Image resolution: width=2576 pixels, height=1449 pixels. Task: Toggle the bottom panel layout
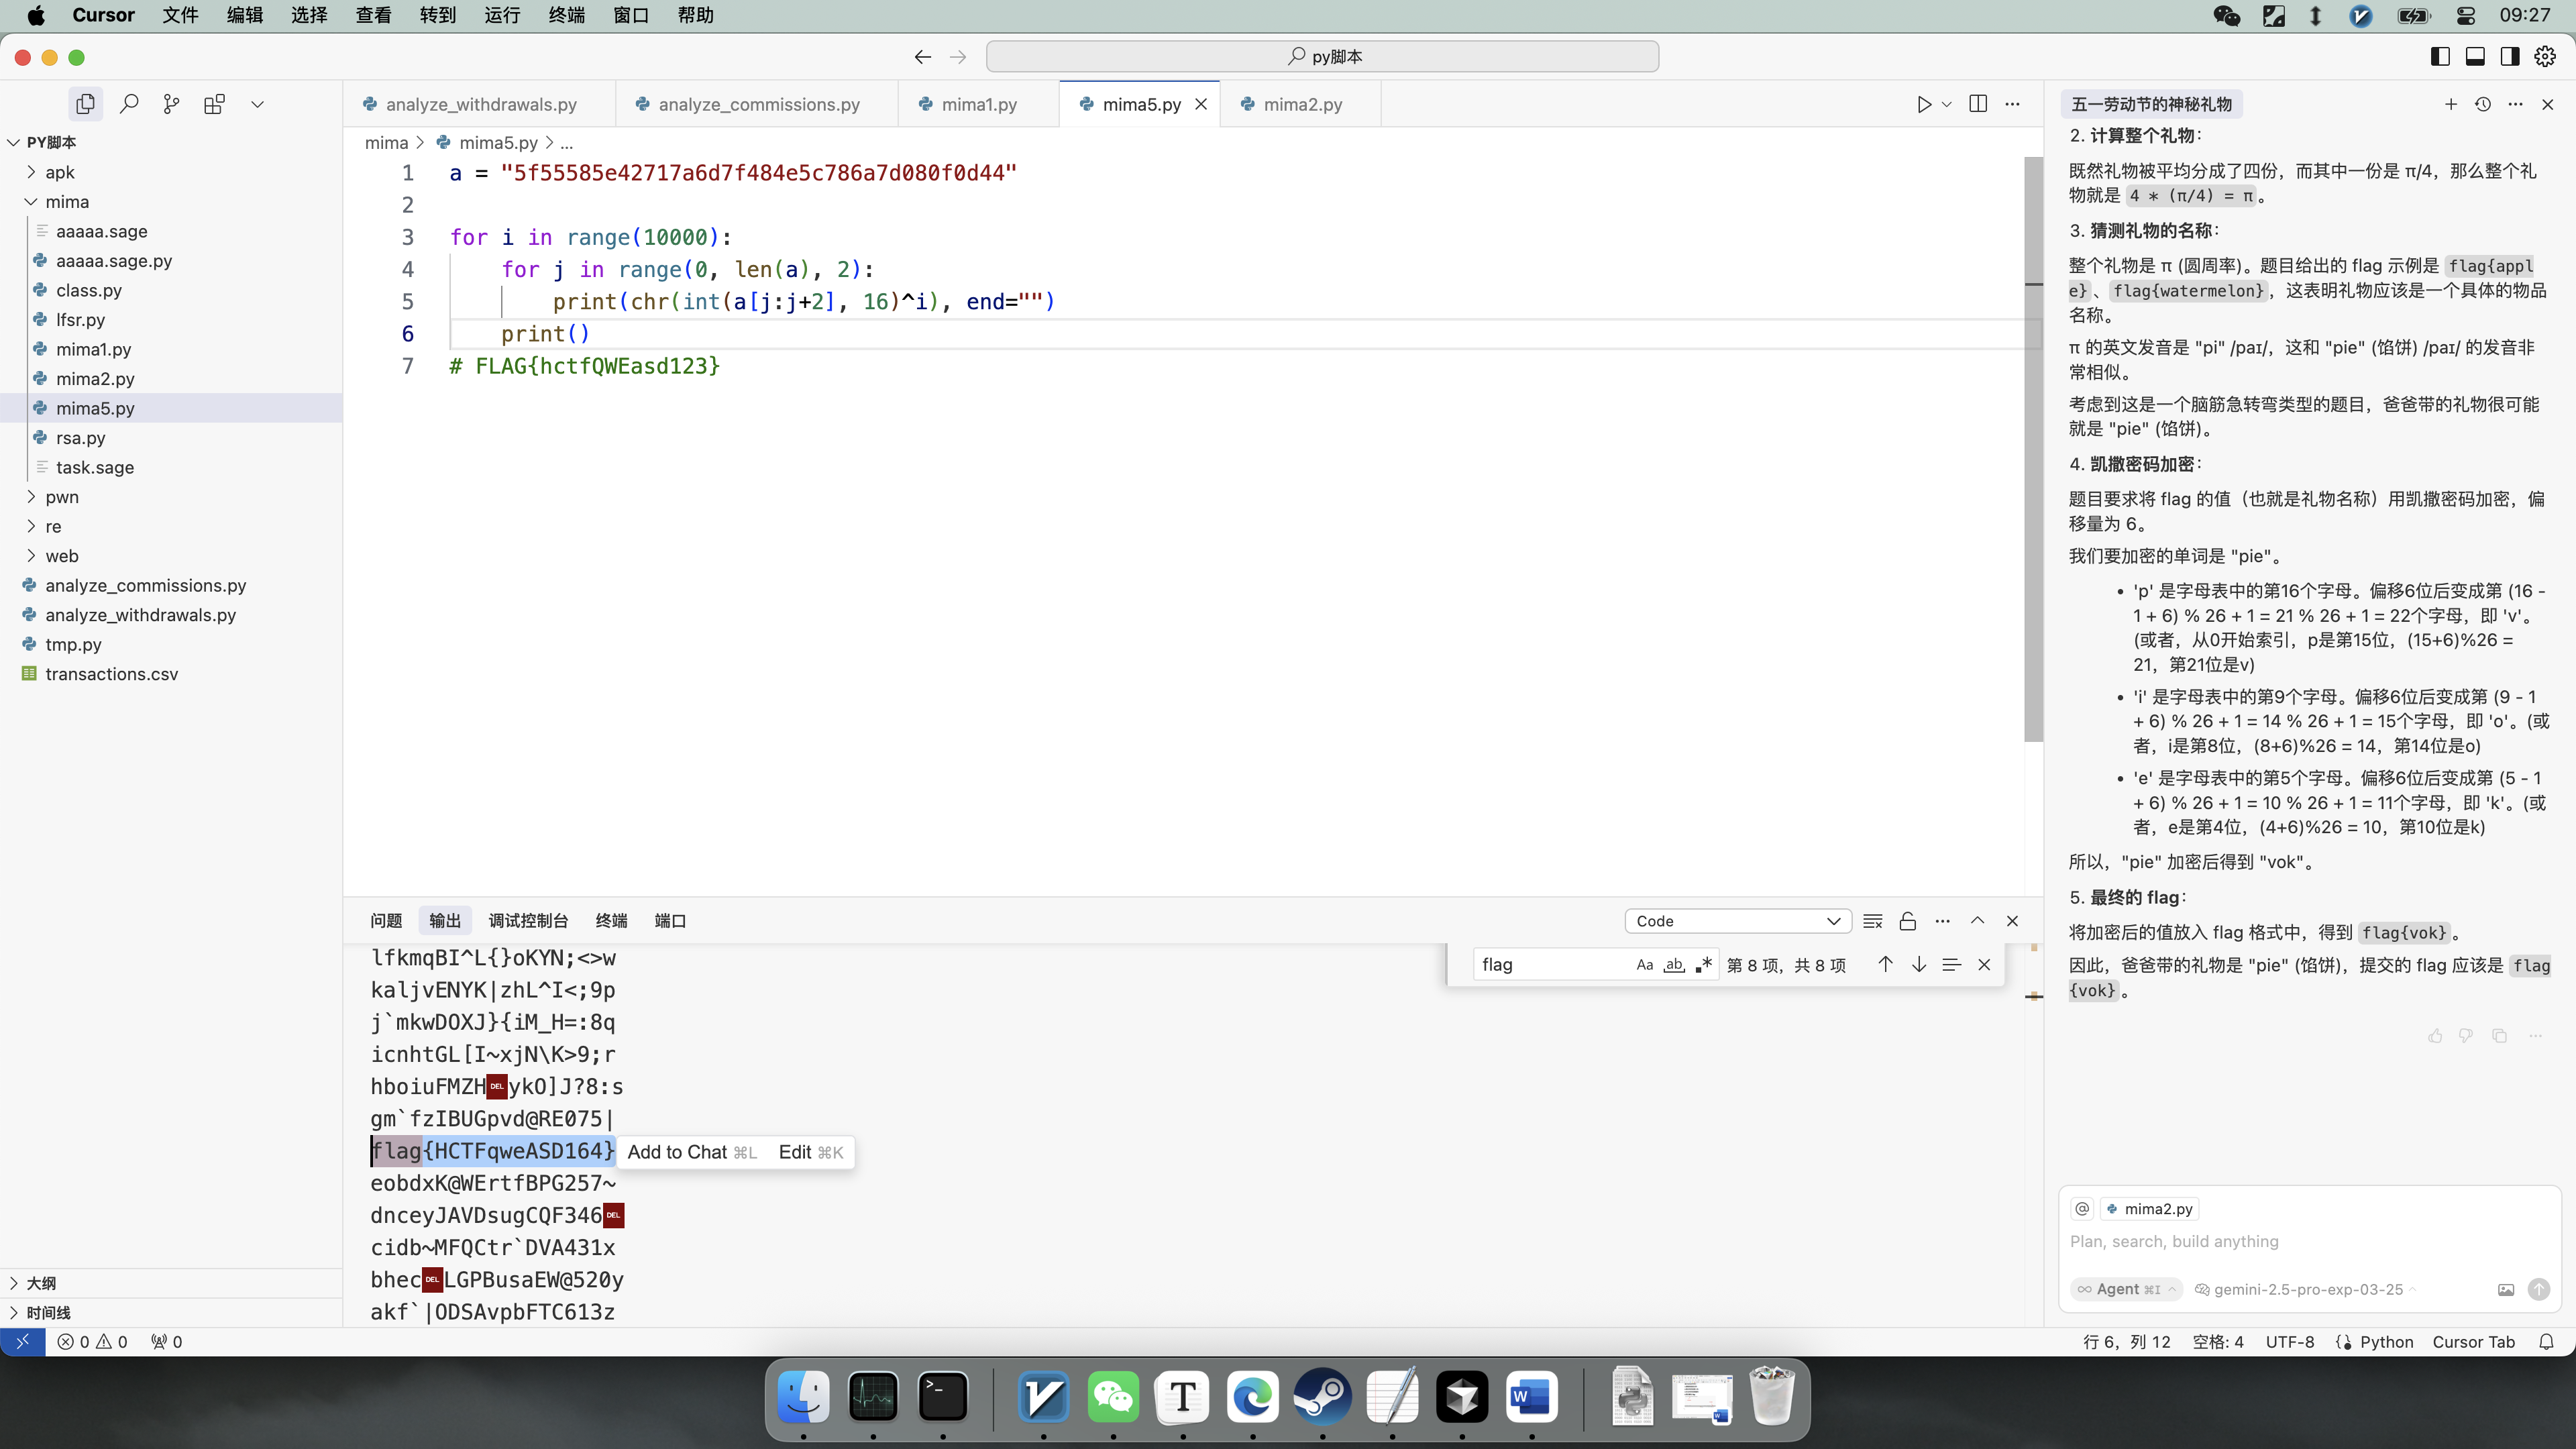point(2475,57)
